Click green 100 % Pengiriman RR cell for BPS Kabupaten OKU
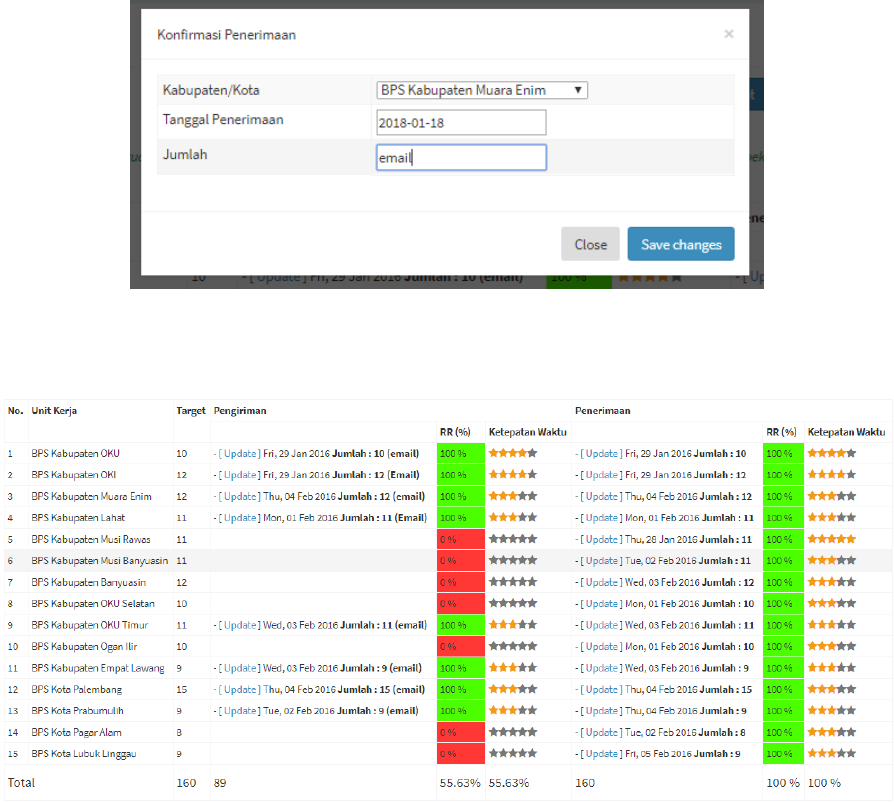Screen dimensions: 894x803 tap(461, 453)
